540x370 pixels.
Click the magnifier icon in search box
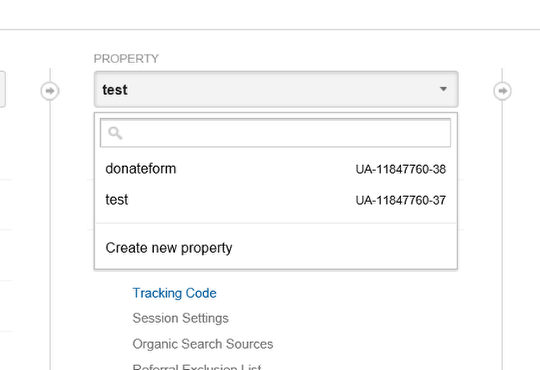(115, 133)
